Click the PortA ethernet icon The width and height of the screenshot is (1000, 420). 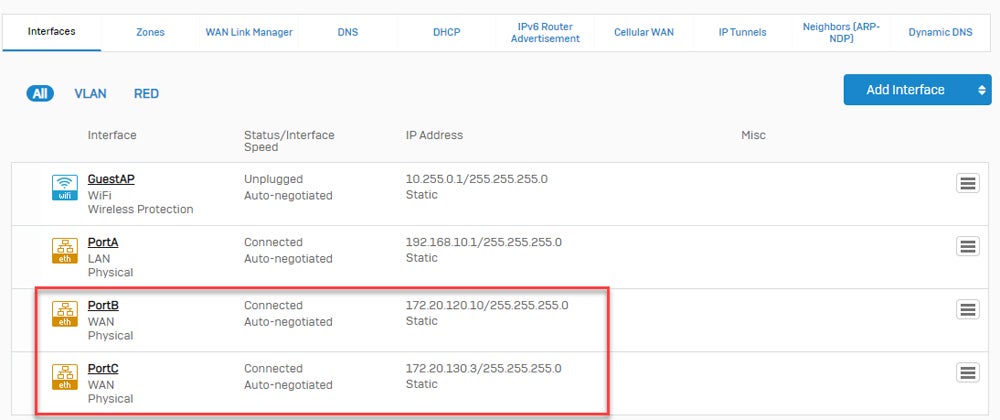(x=65, y=250)
